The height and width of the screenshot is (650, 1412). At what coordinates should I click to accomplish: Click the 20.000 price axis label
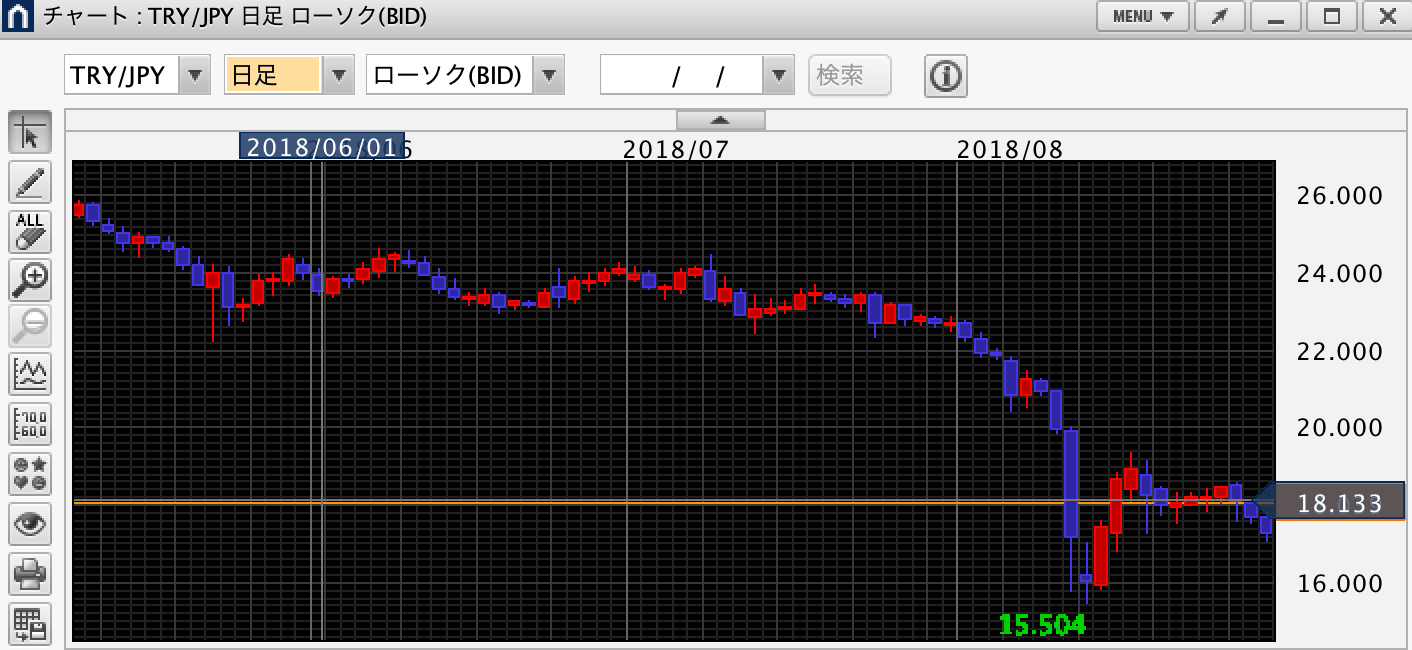click(1339, 429)
